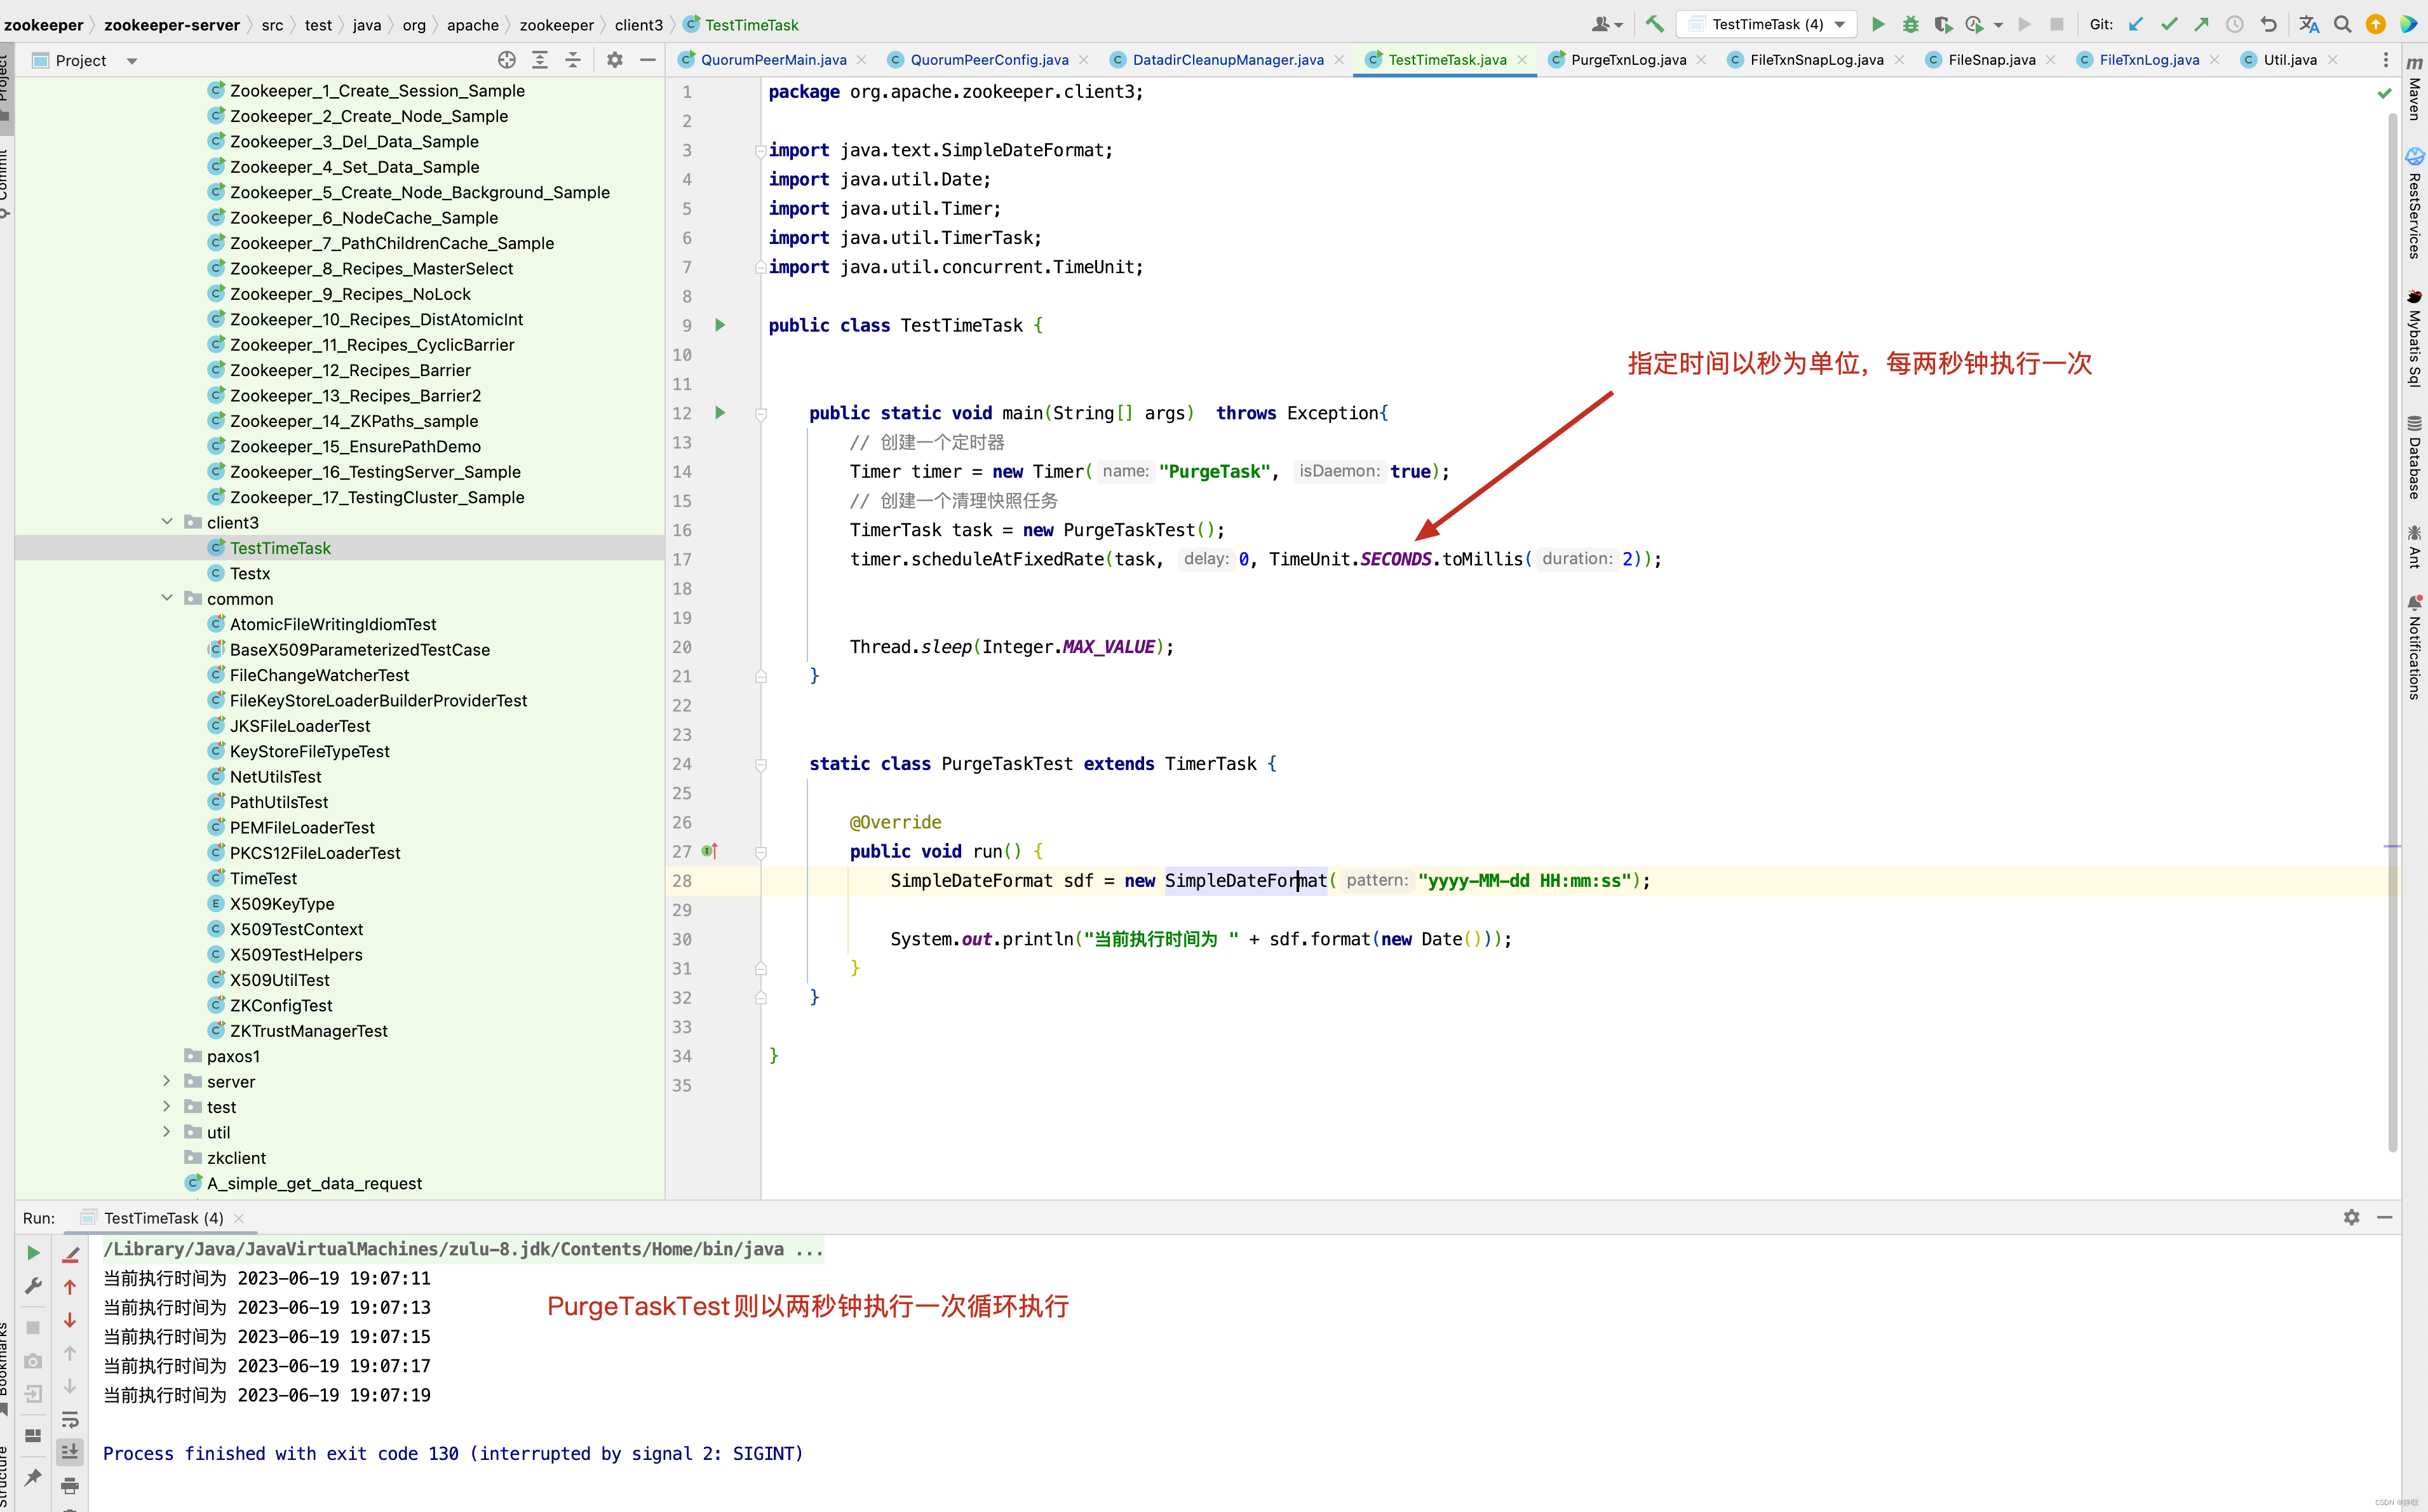Print console output with printer icon
This screenshot has width=2428, height=1512.
point(70,1485)
